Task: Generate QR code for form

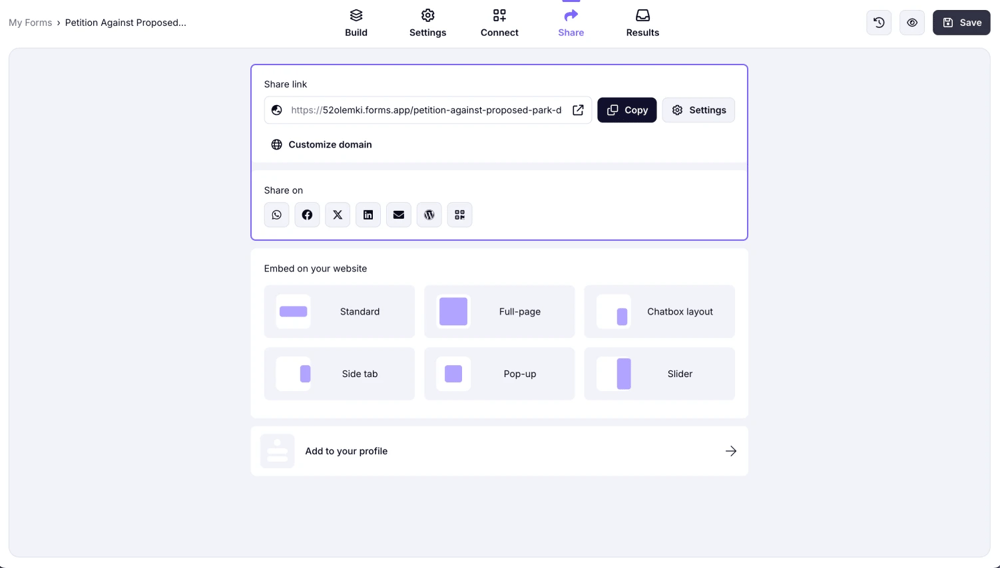Action: (460, 215)
